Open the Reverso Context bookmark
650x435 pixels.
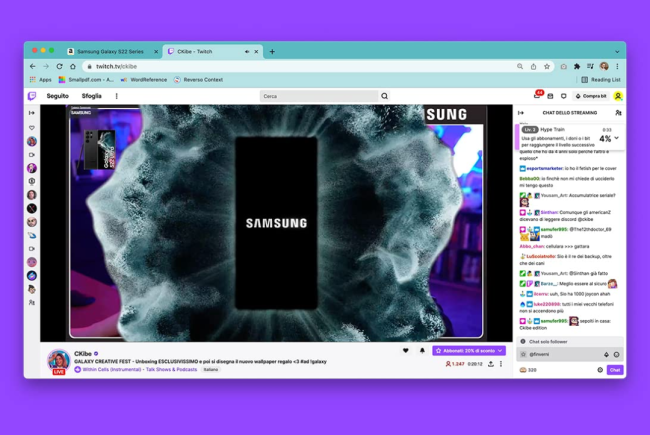coord(199,80)
